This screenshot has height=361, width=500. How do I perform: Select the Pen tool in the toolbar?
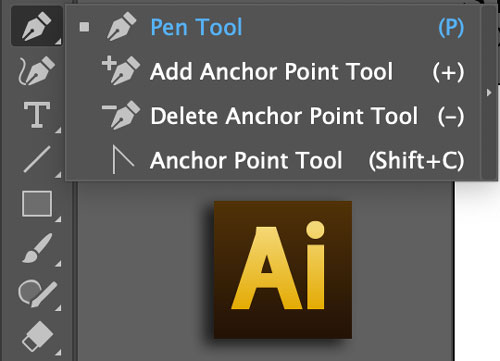point(37,26)
